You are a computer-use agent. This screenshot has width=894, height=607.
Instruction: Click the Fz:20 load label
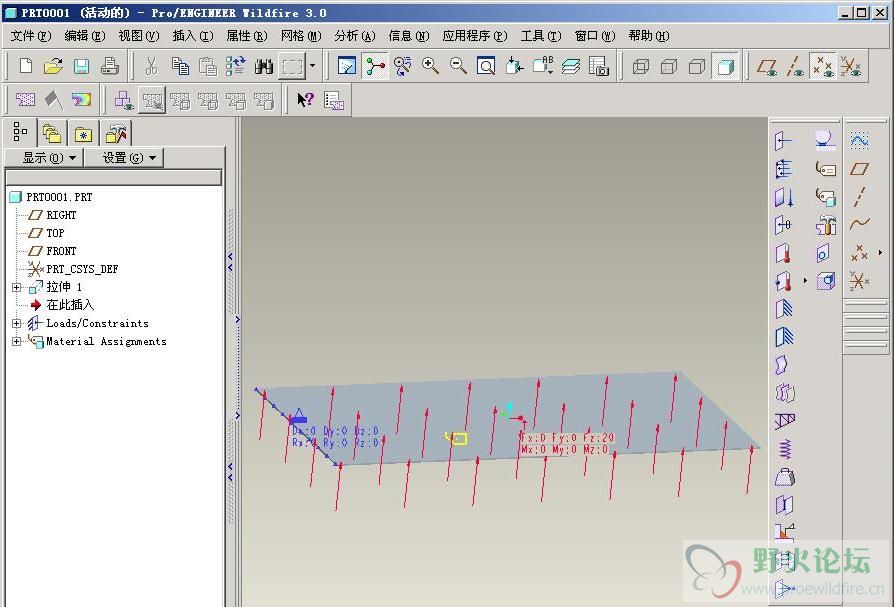(599, 438)
